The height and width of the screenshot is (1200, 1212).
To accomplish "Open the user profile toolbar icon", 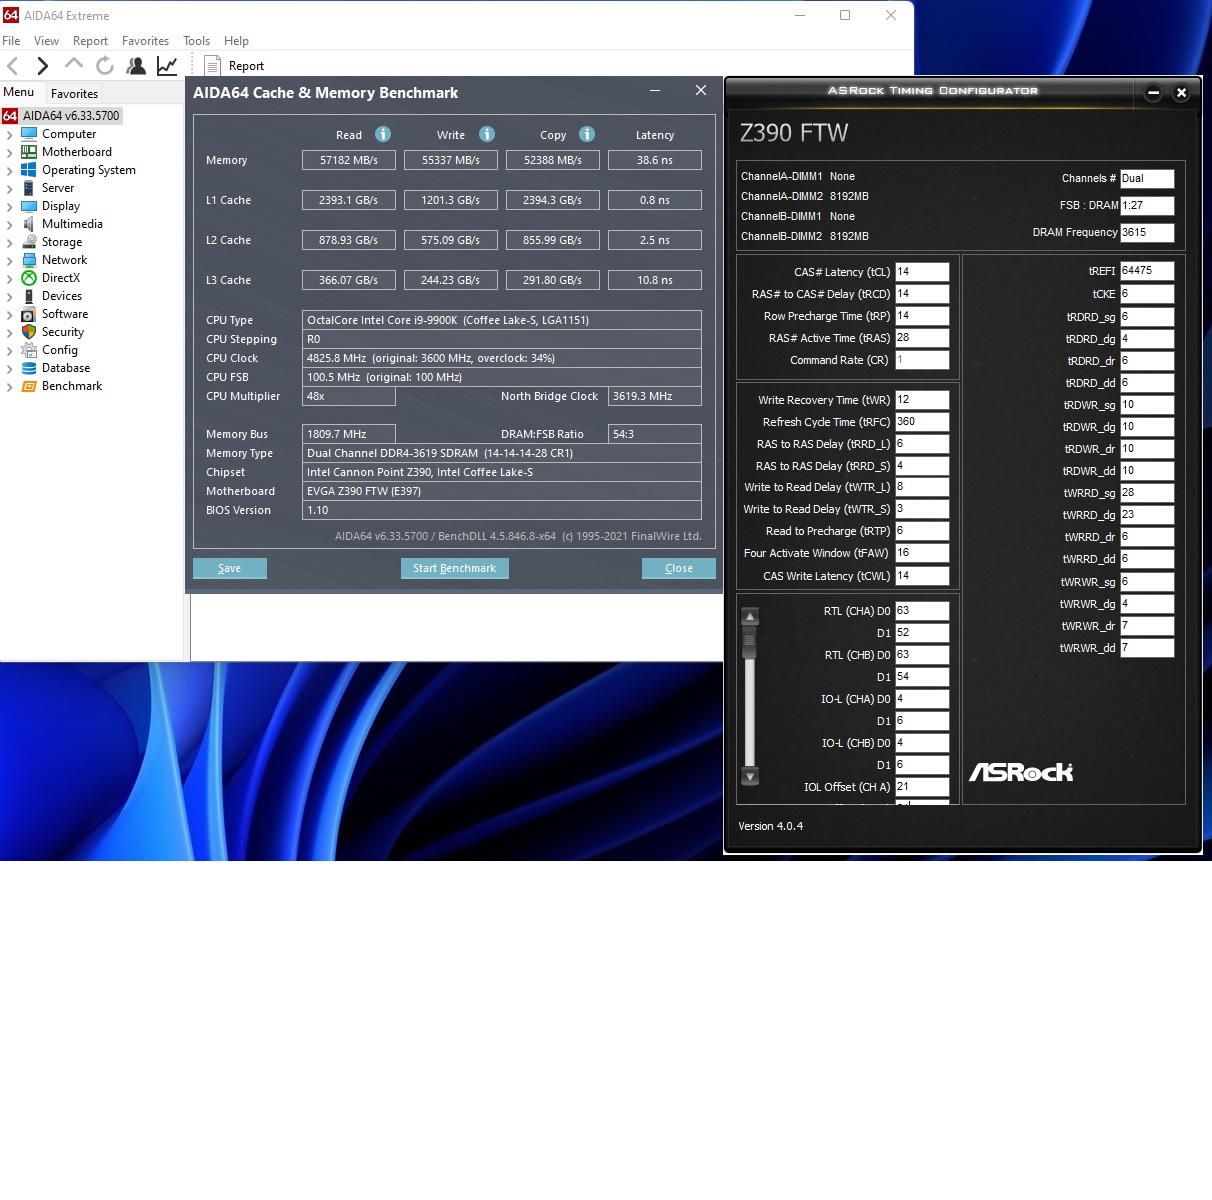I will [x=136, y=66].
